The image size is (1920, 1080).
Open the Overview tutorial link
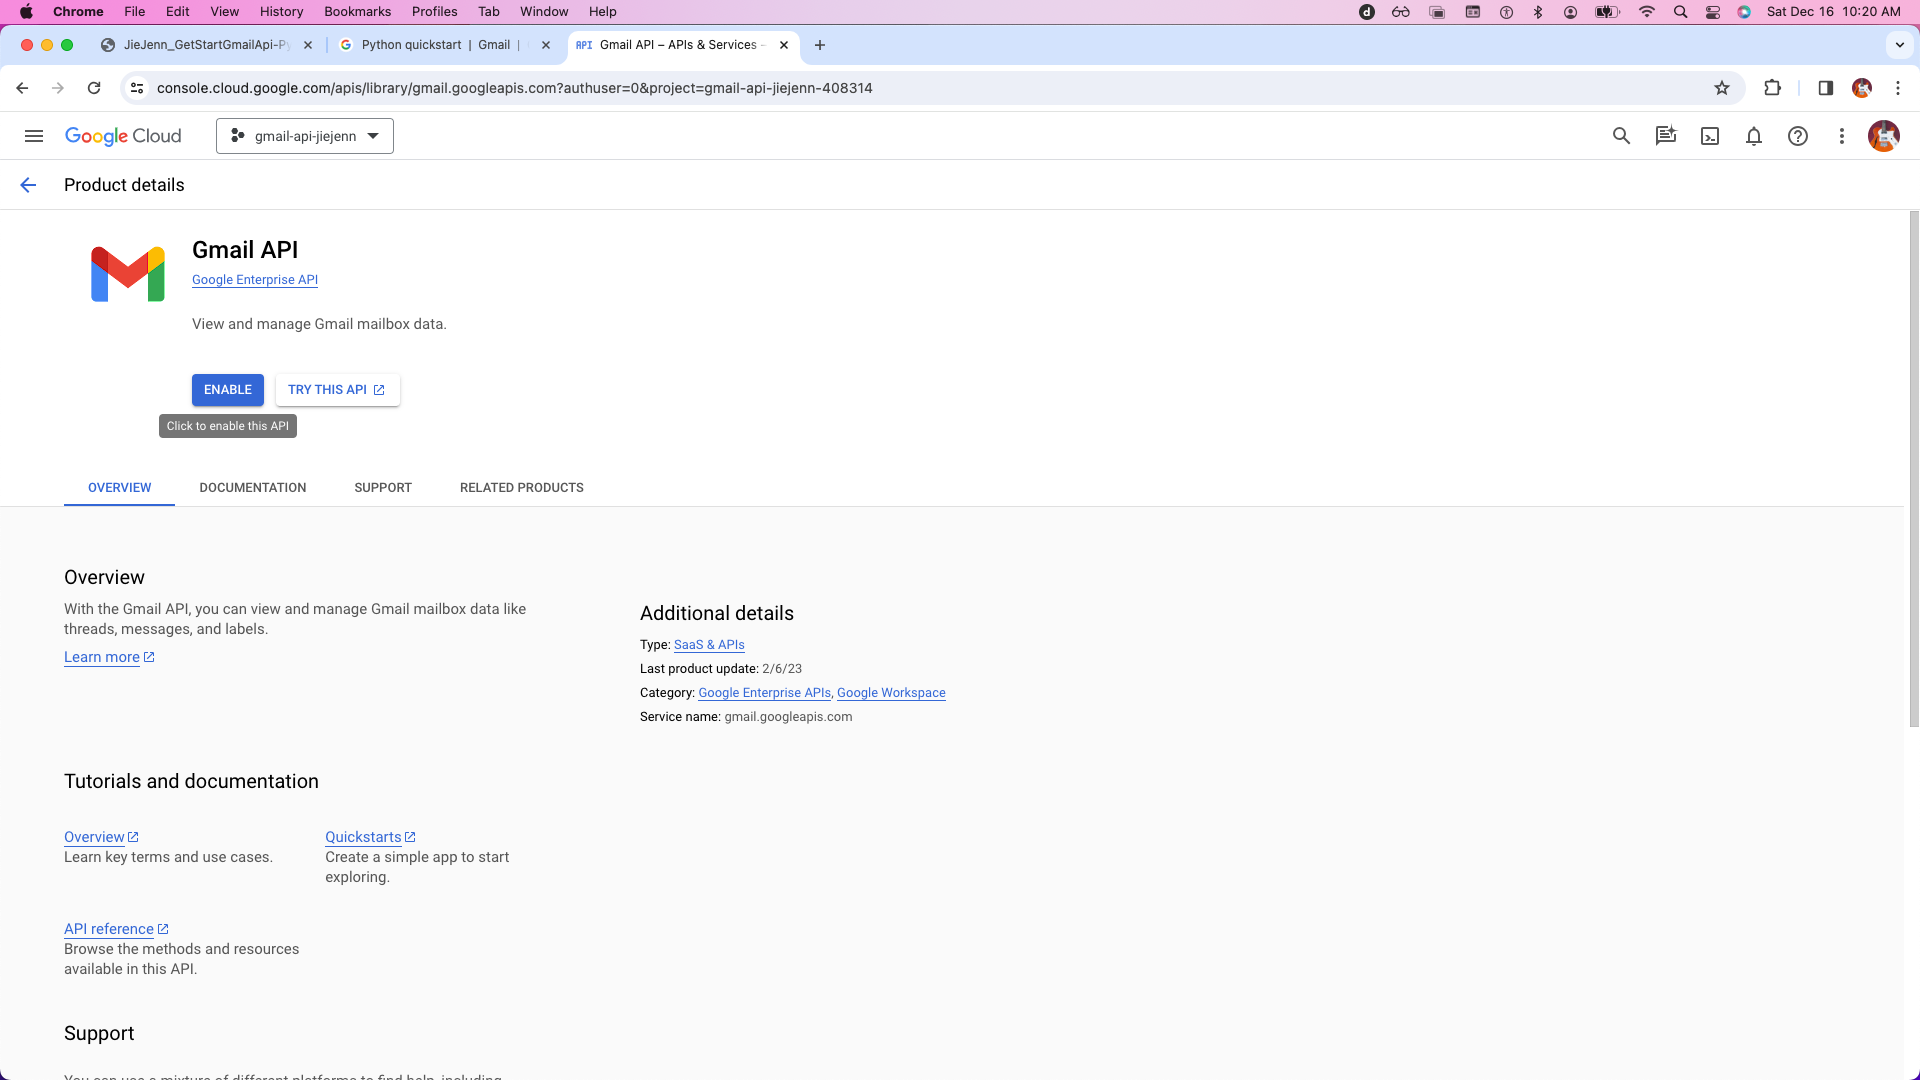click(x=101, y=837)
